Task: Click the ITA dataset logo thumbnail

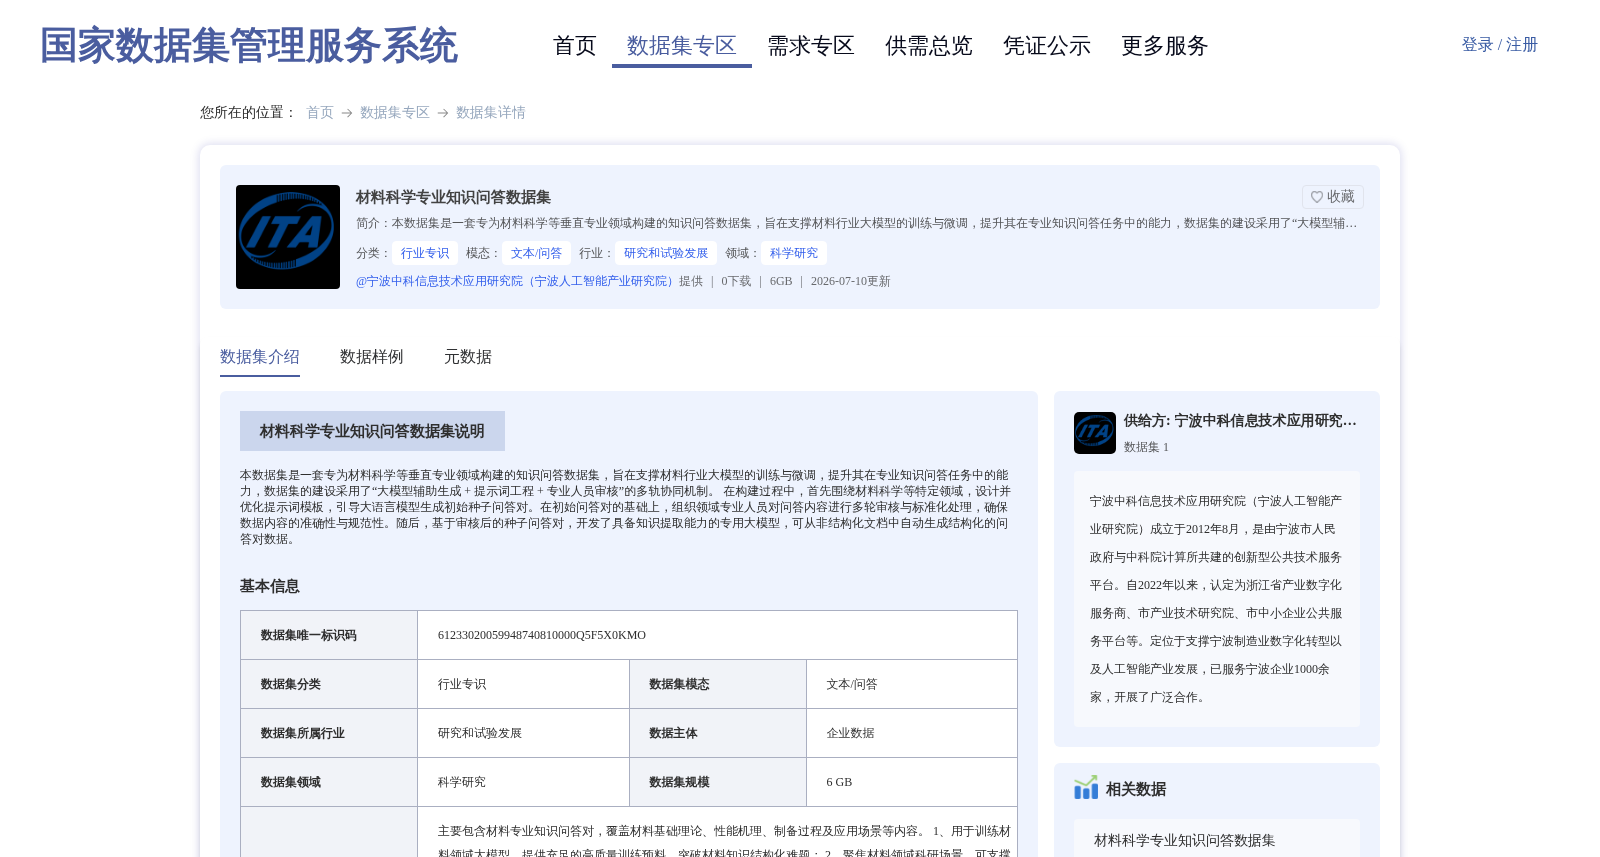Action: (x=288, y=237)
